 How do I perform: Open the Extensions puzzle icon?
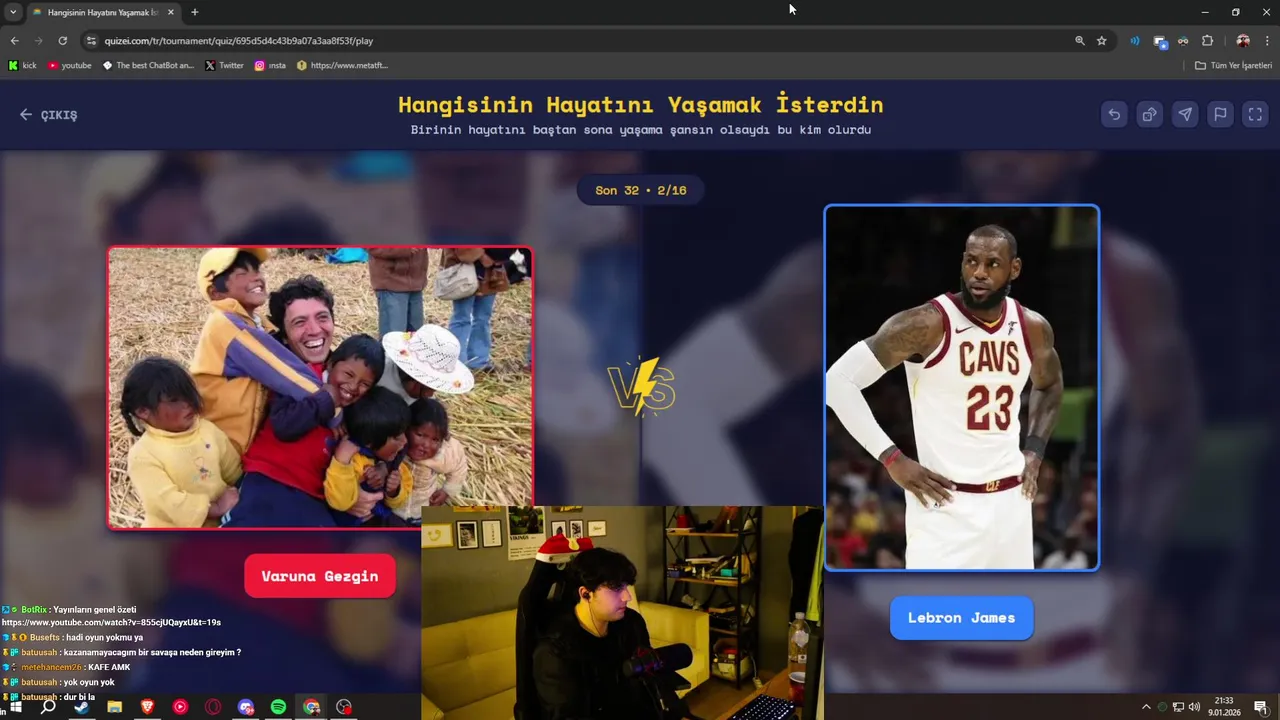coord(1207,41)
